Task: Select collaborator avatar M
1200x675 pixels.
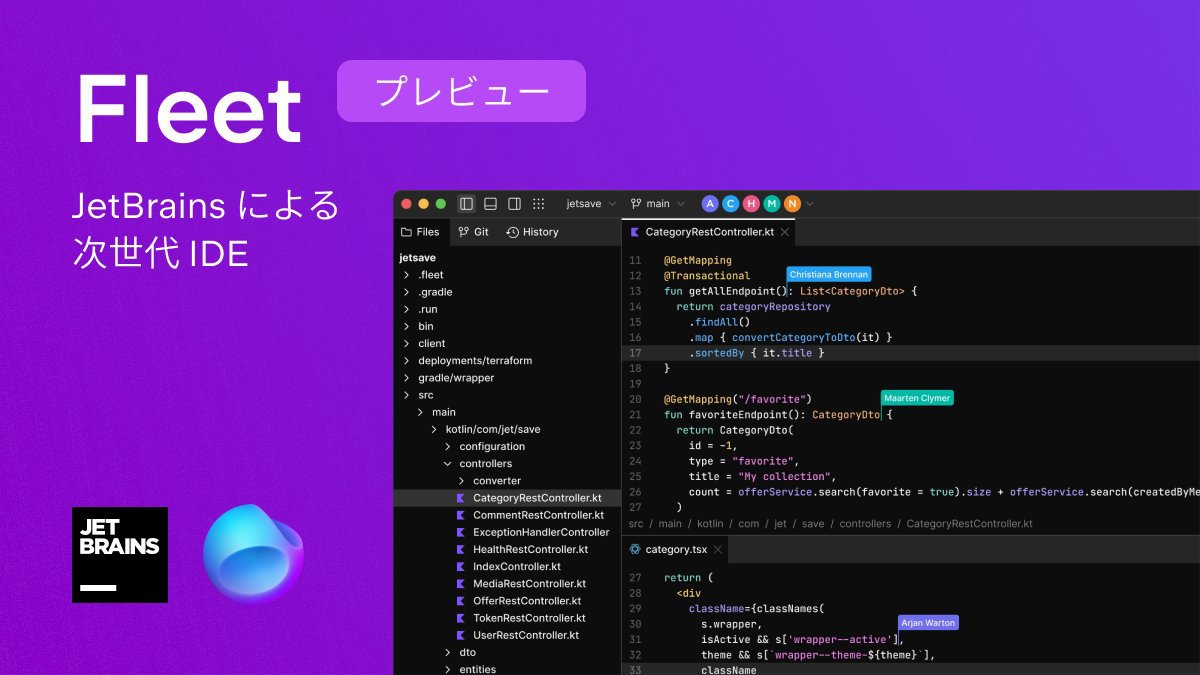Action: pos(772,204)
